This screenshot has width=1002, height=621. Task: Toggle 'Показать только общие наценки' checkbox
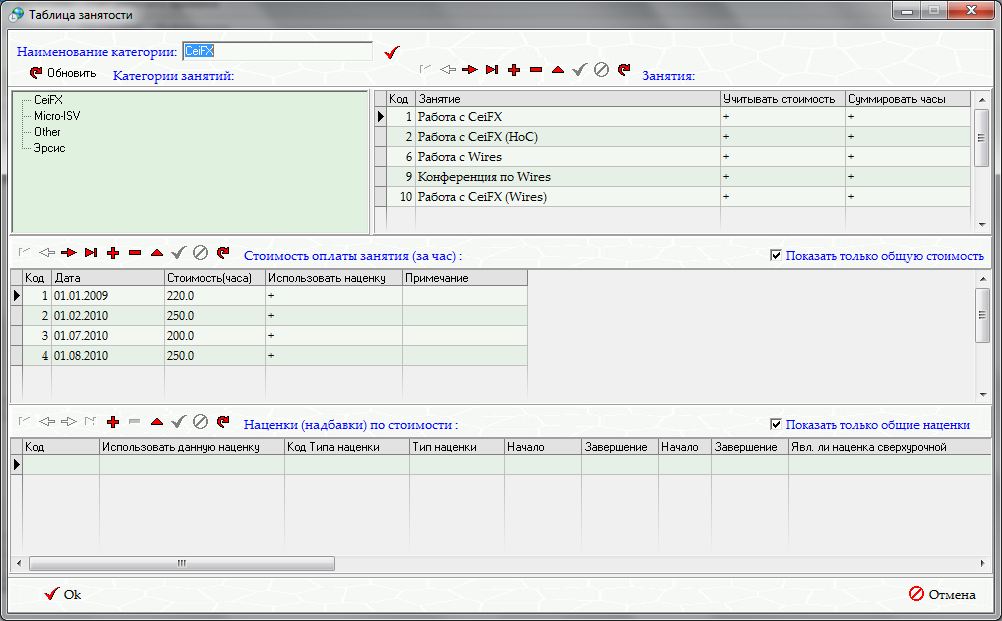tap(776, 424)
